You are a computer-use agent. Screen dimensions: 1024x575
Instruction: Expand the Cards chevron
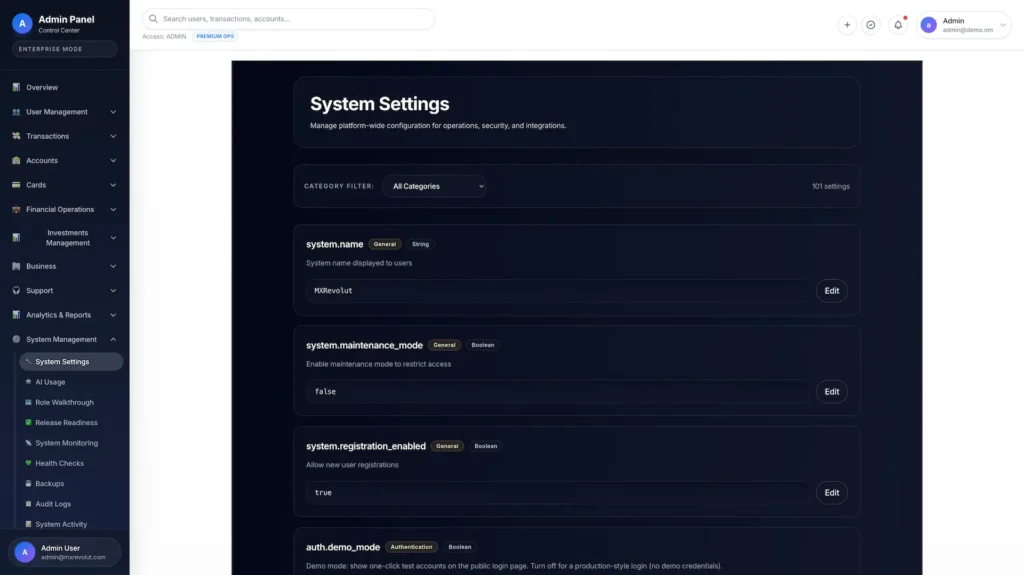pyautogui.click(x=113, y=185)
